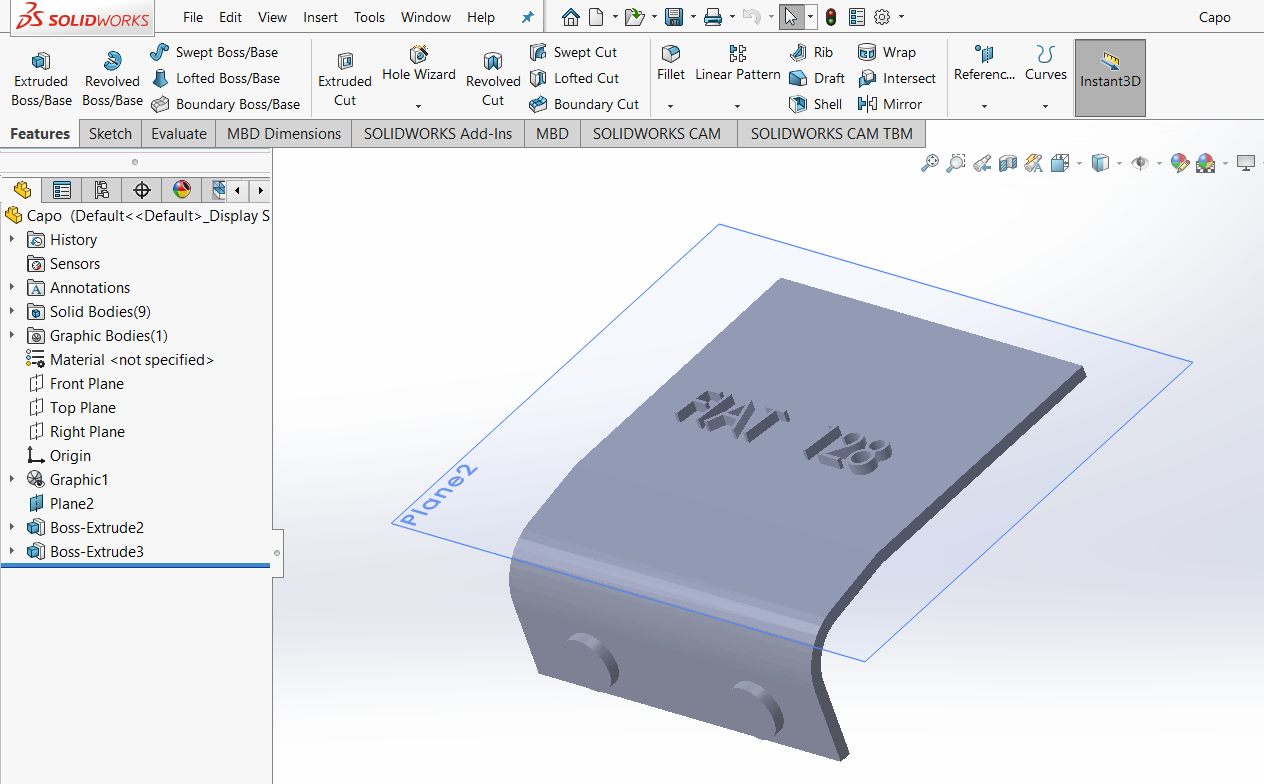Viewport: 1264px width, 784px height.
Task: Pin the menu bar with pushpin
Action: [528, 17]
